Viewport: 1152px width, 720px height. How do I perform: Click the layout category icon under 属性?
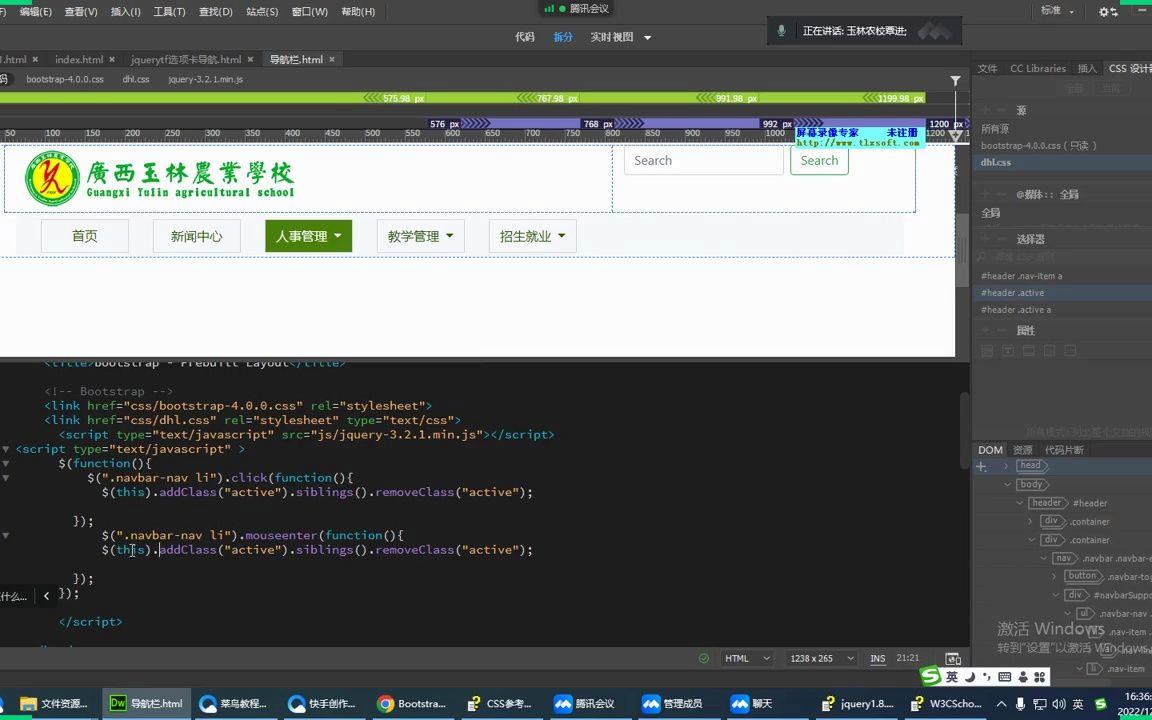tap(987, 351)
